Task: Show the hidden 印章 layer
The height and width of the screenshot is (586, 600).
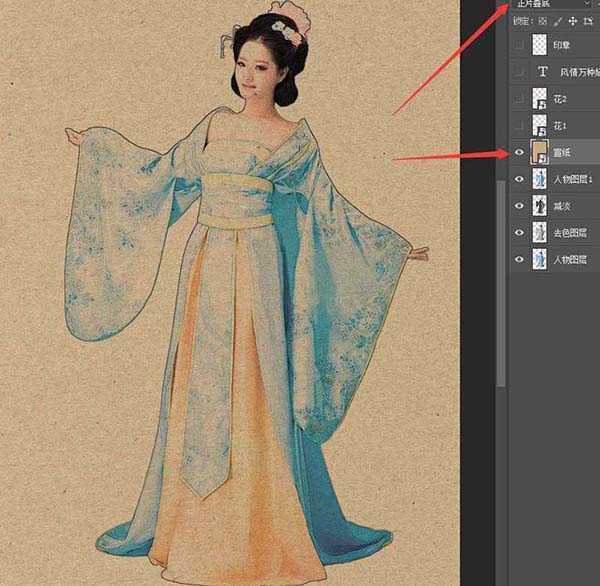Action: coord(517,45)
